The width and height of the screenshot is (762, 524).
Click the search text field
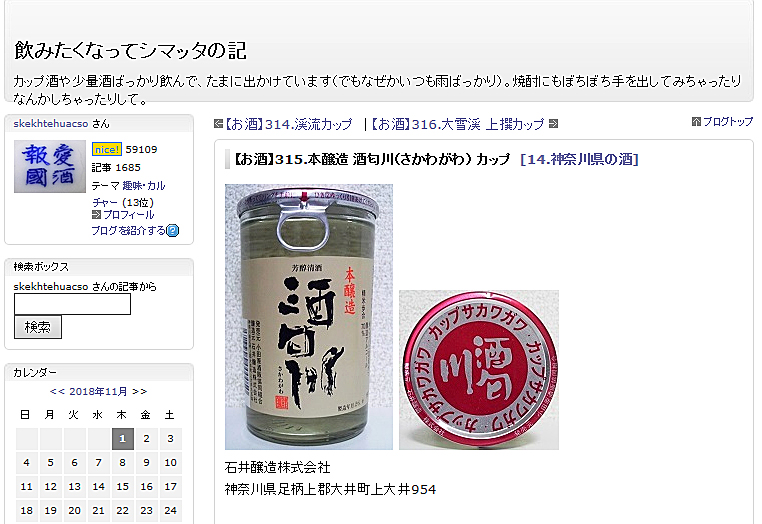tap(72, 304)
